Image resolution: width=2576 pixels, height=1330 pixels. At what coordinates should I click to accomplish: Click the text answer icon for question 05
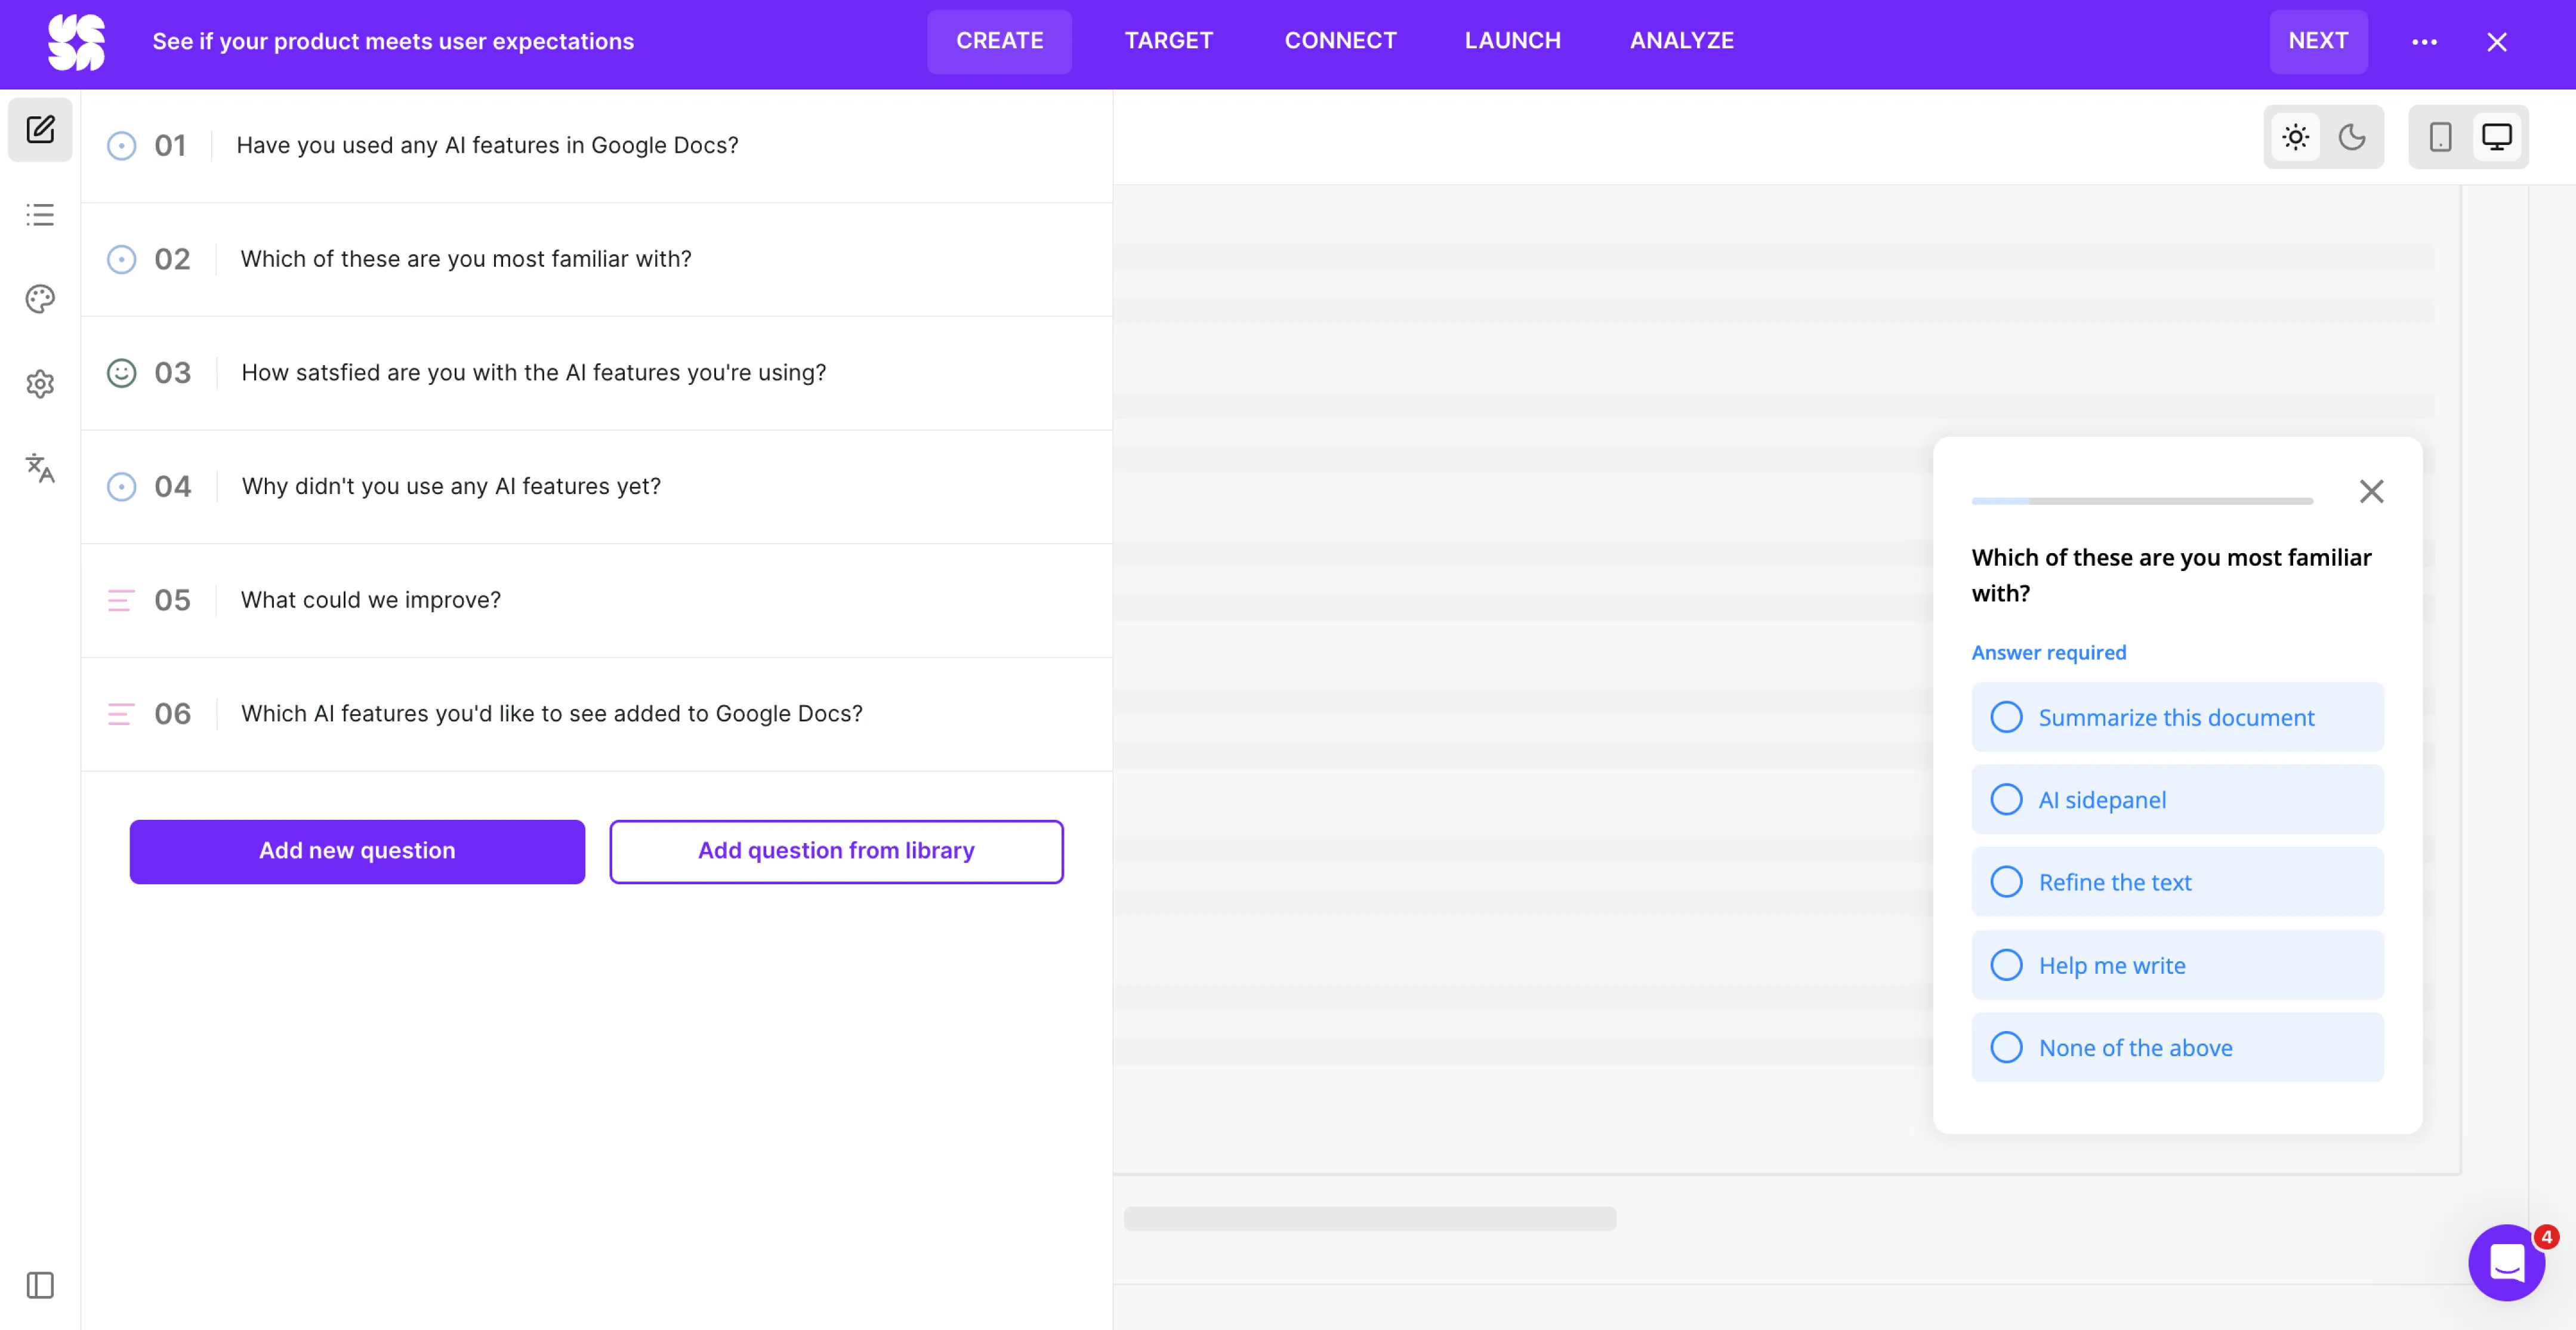click(121, 600)
